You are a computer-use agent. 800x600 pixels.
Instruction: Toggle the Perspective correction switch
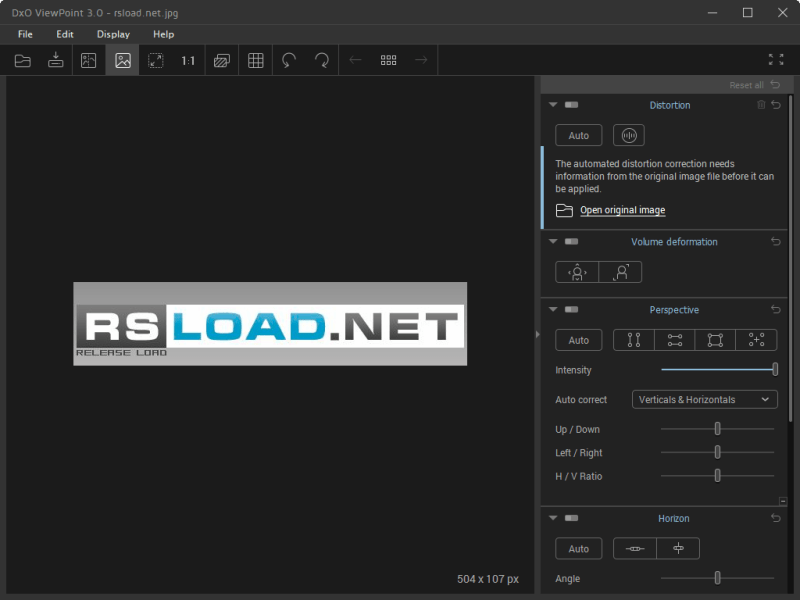[571, 310]
